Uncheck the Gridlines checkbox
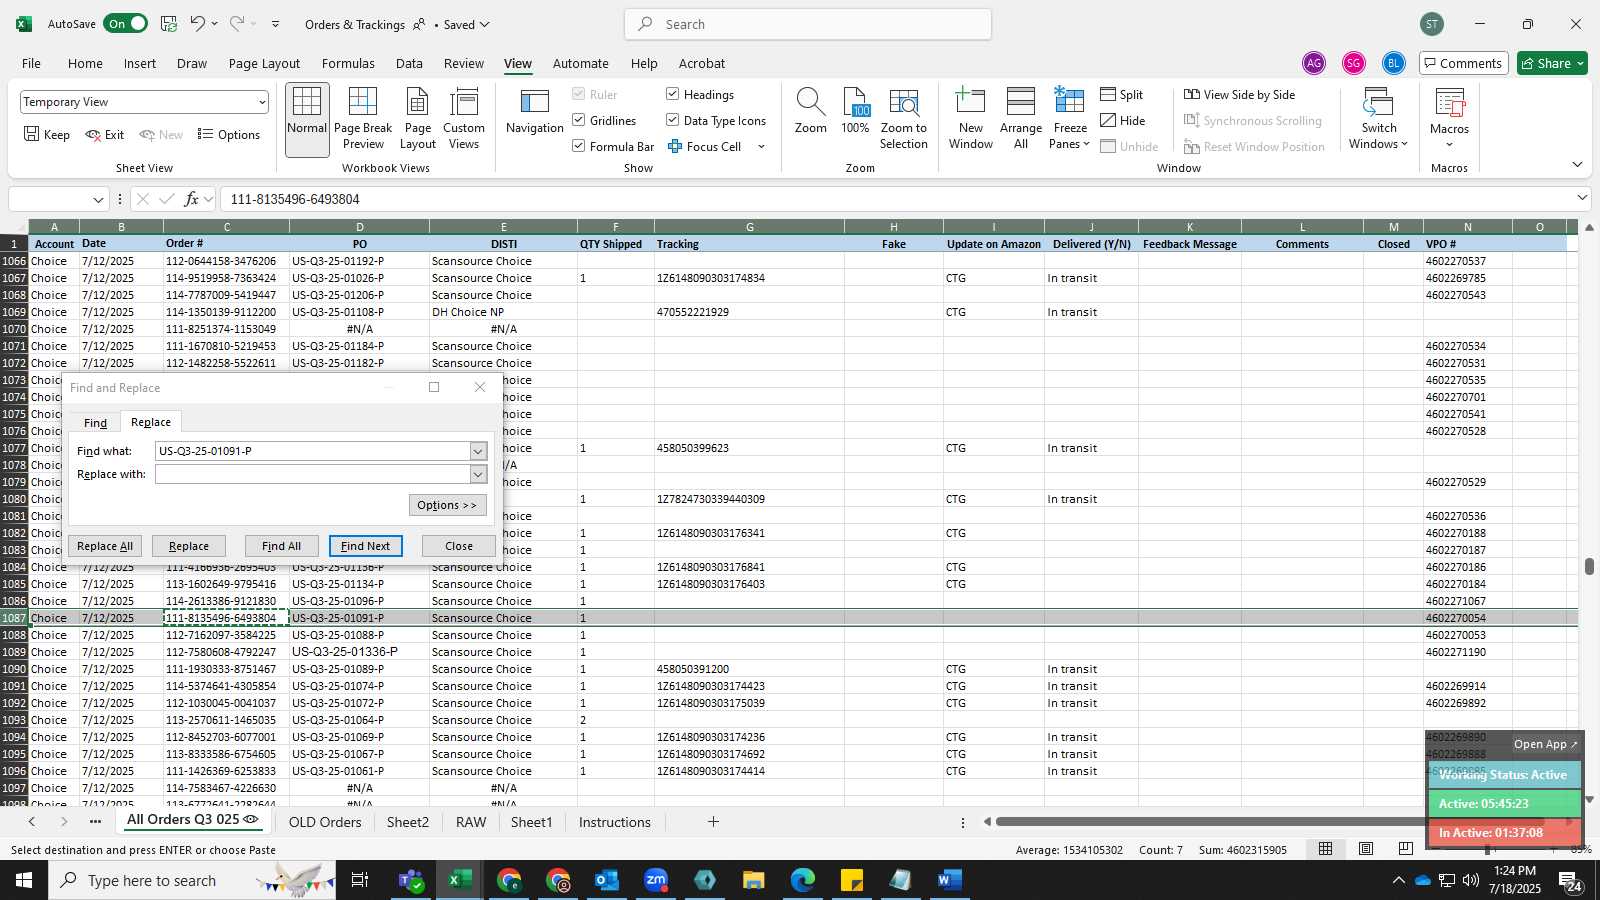The image size is (1600, 900). tap(579, 120)
